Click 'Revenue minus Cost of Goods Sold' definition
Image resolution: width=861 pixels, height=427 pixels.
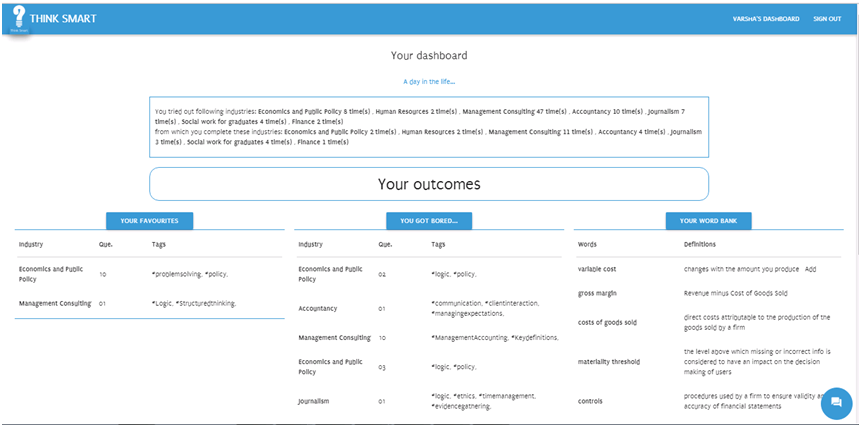[x=735, y=294]
